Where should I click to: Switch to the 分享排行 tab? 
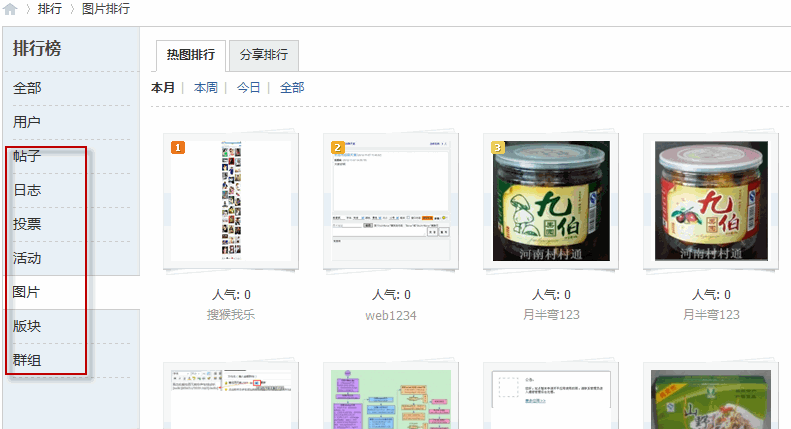pyautogui.click(x=263, y=55)
